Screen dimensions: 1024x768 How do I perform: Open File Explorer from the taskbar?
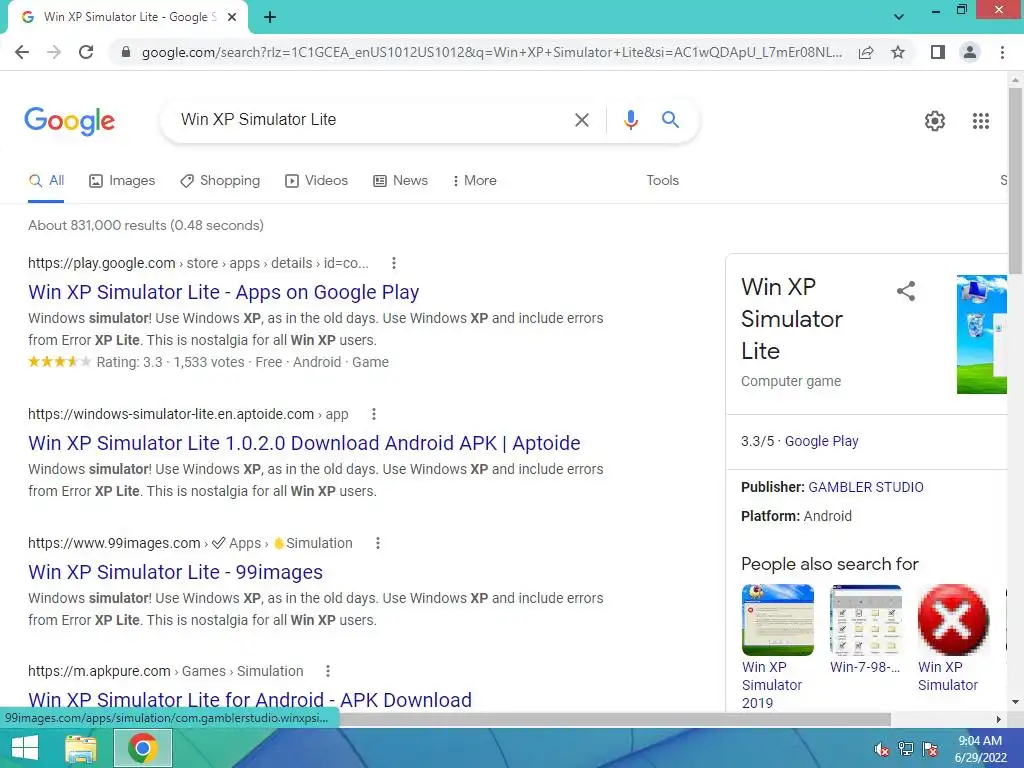(x=81, y=748)
